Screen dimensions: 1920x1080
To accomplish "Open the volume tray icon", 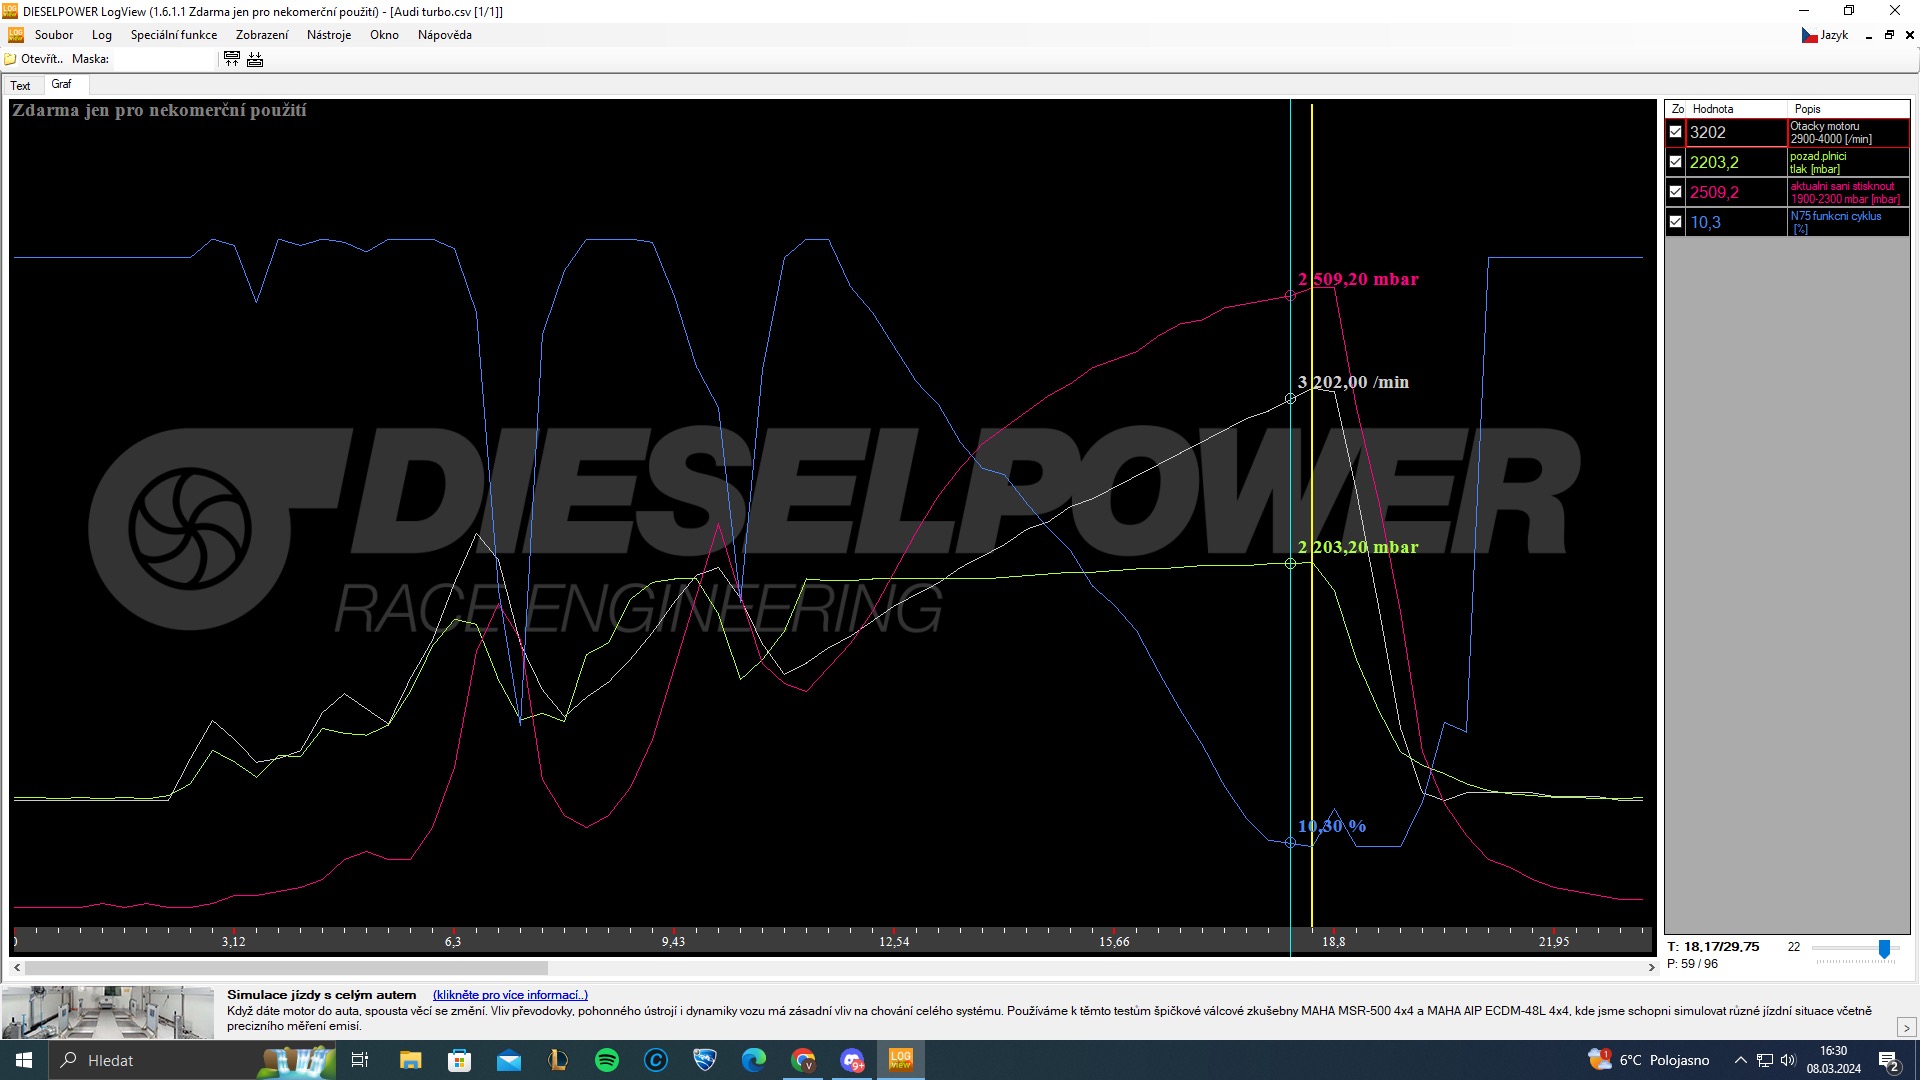I will click(x=1788, y=1060).
